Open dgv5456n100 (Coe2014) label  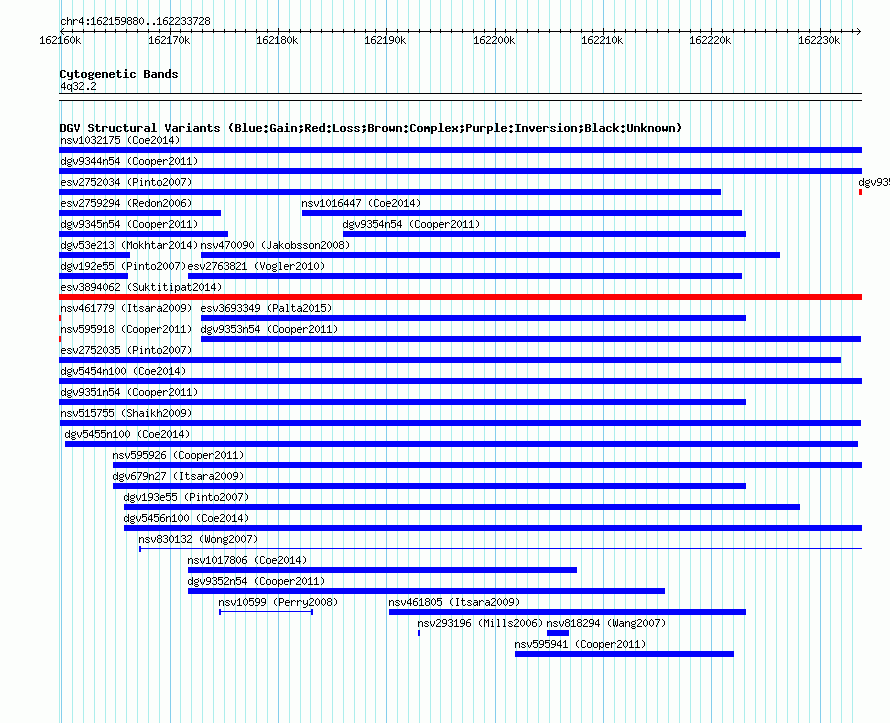click(186, 518)
